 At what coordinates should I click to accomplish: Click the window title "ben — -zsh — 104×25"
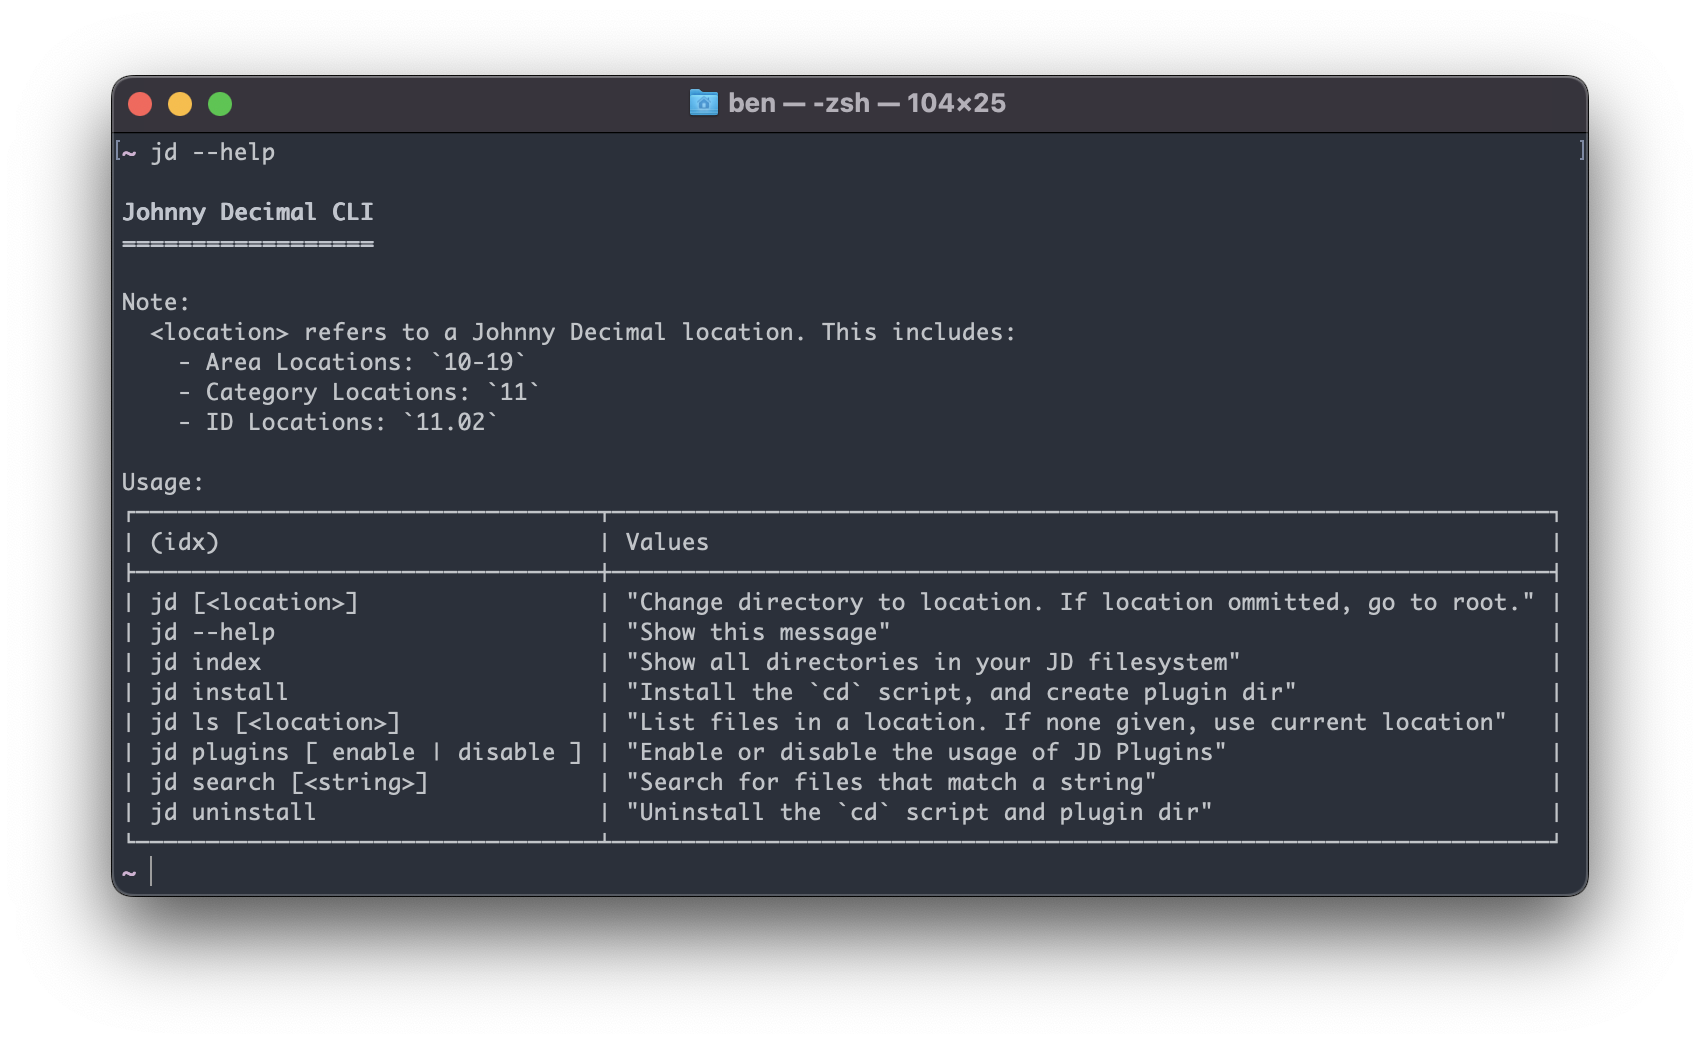(867, 103)
